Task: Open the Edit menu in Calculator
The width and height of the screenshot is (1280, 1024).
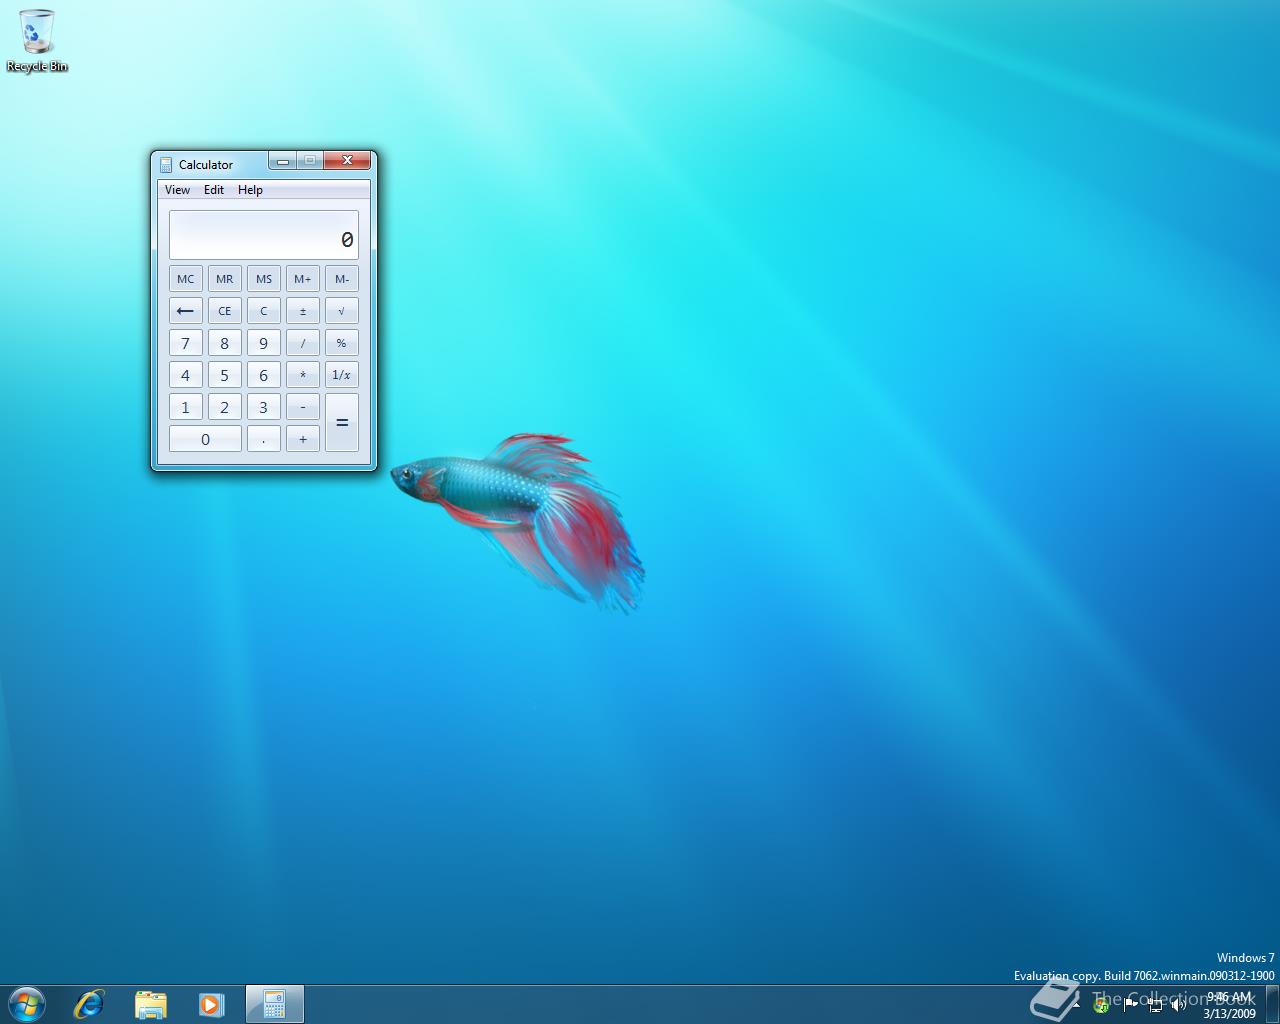Action: pos(214,190)
